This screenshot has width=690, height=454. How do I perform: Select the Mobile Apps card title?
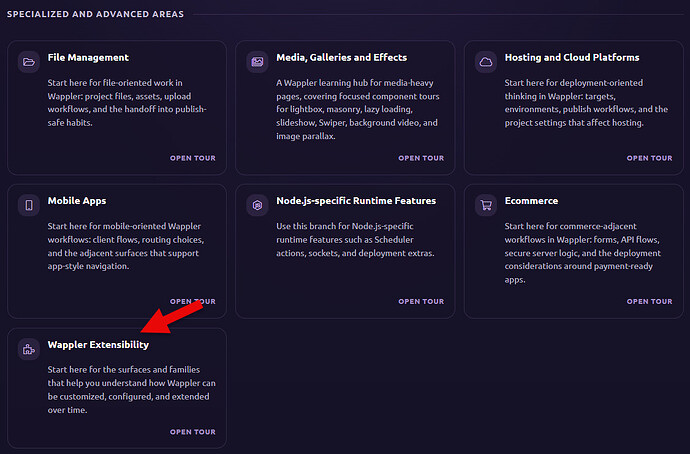click(77, 201)
